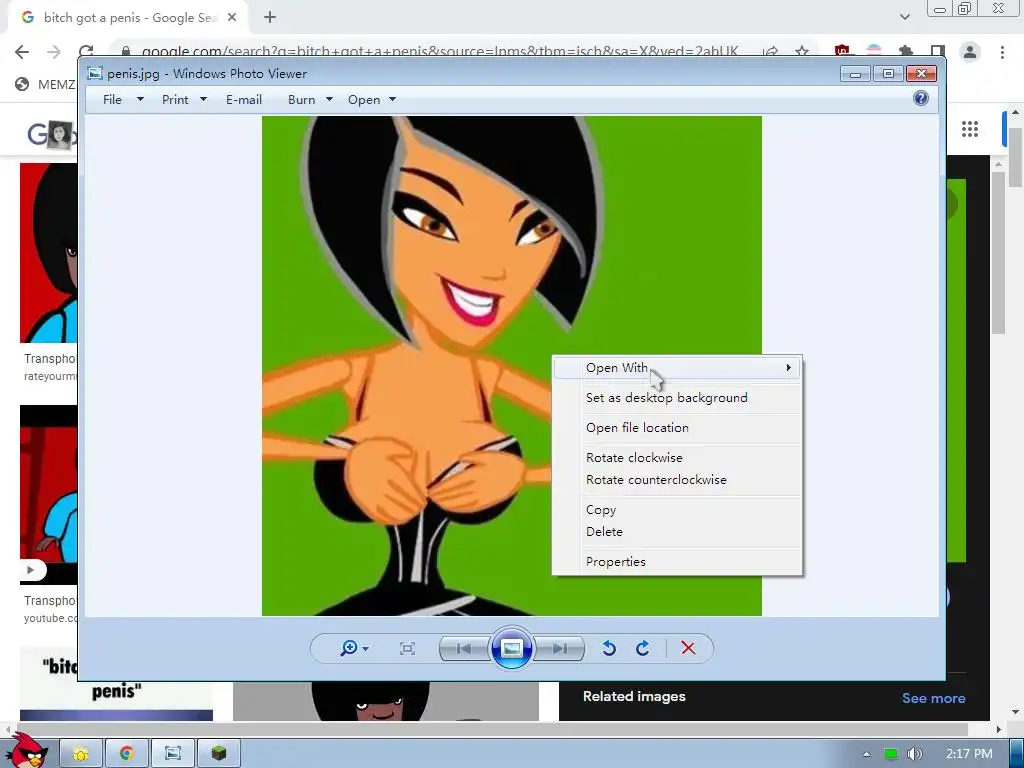The width and height of the screenshot is (1024, 768).
Task: Open the Google apps grid
Action: 970,129
